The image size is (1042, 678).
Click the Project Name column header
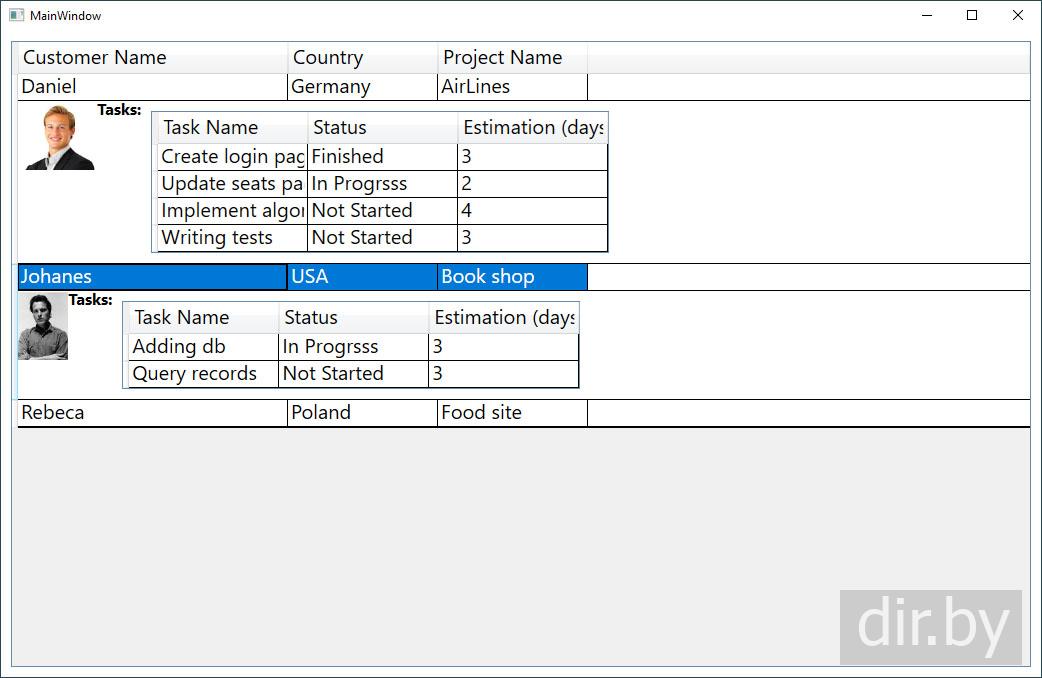pos(512,58)
